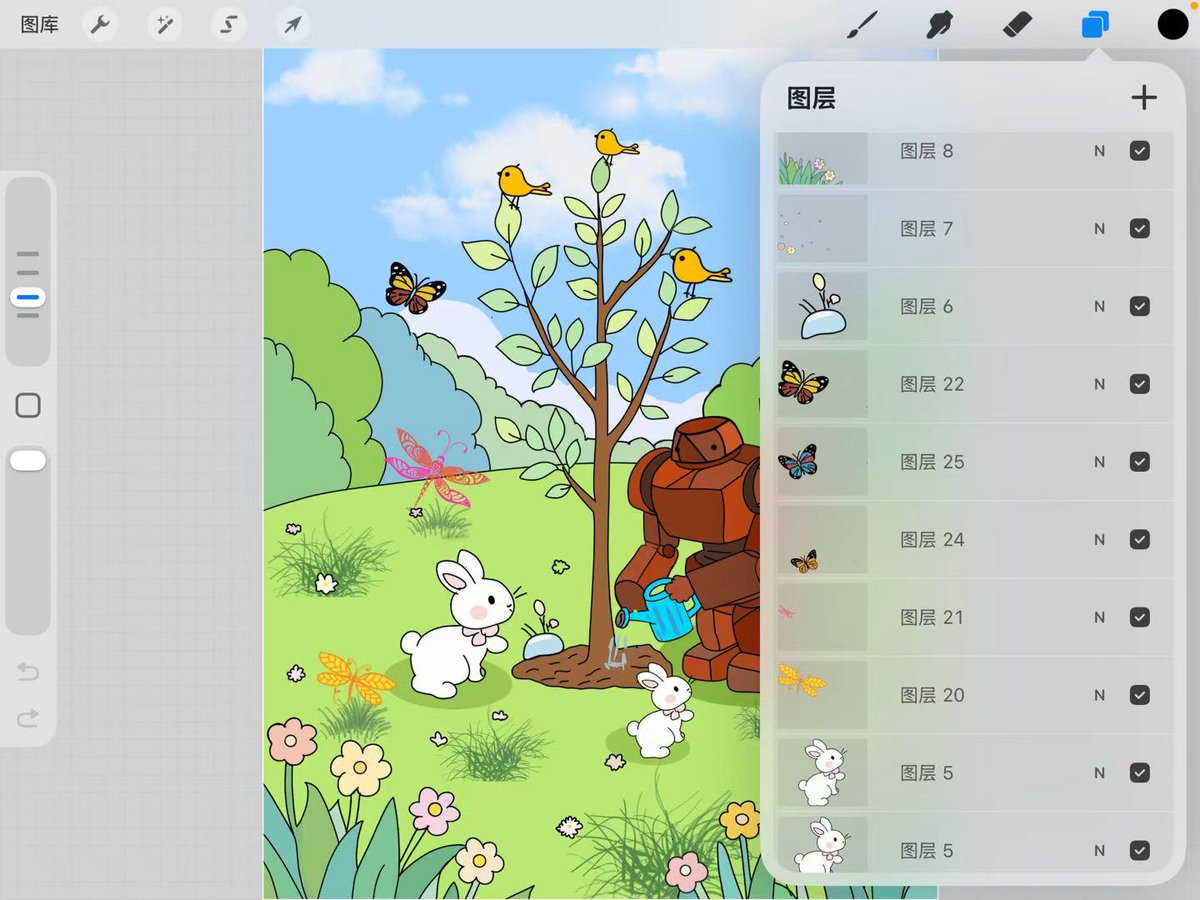
Task: Select the blue butterfly thumbnail of 图层 25
Action: click(x=822, y=462)
